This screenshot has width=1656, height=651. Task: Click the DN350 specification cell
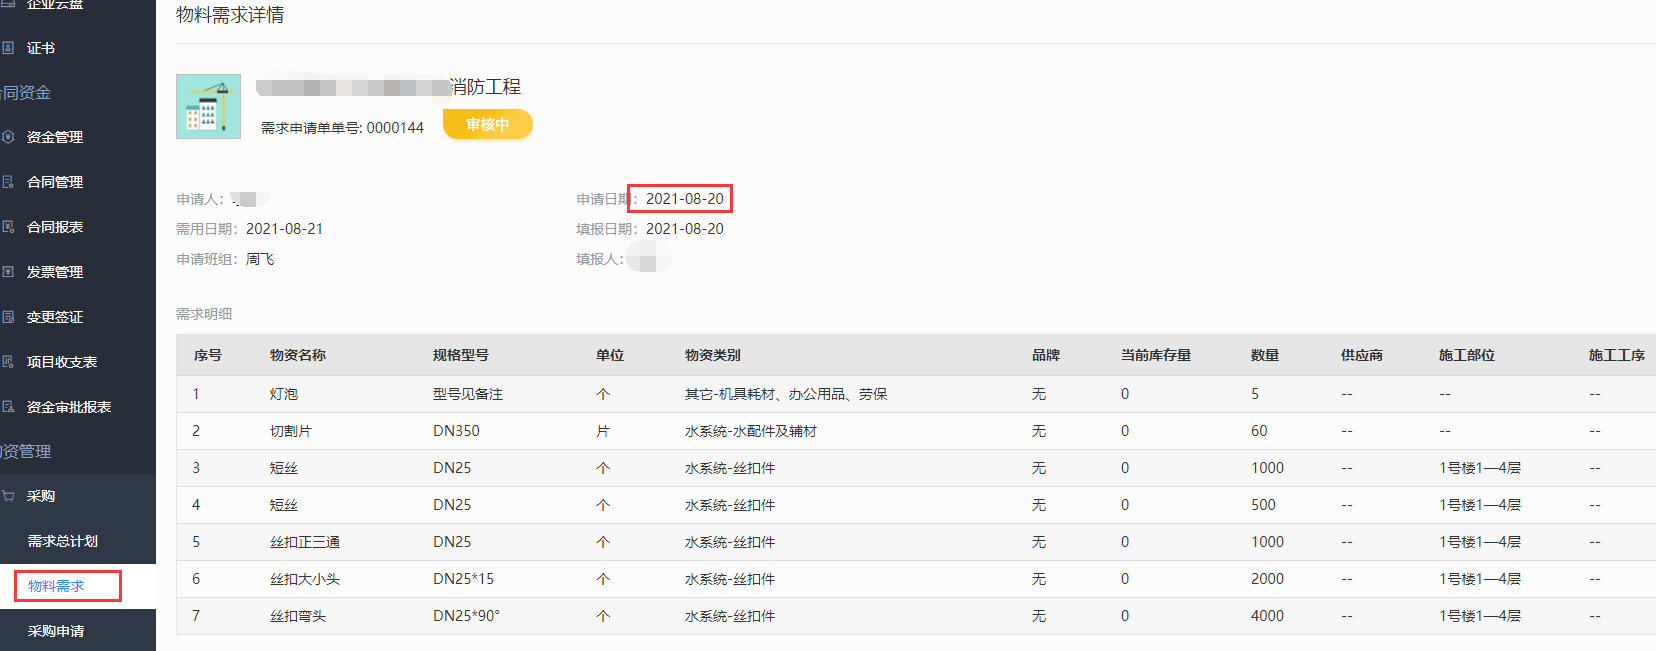456,431
